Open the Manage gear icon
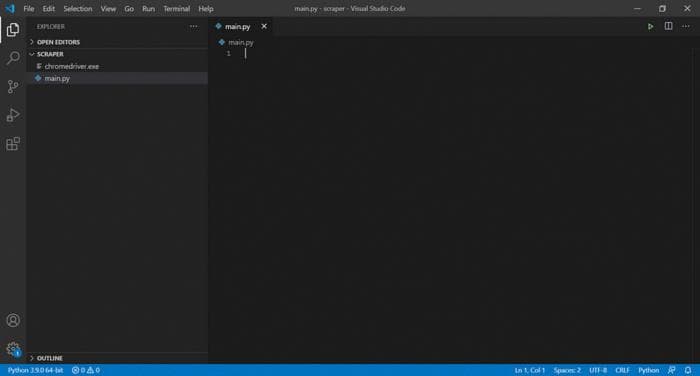 tap(13, 349)
